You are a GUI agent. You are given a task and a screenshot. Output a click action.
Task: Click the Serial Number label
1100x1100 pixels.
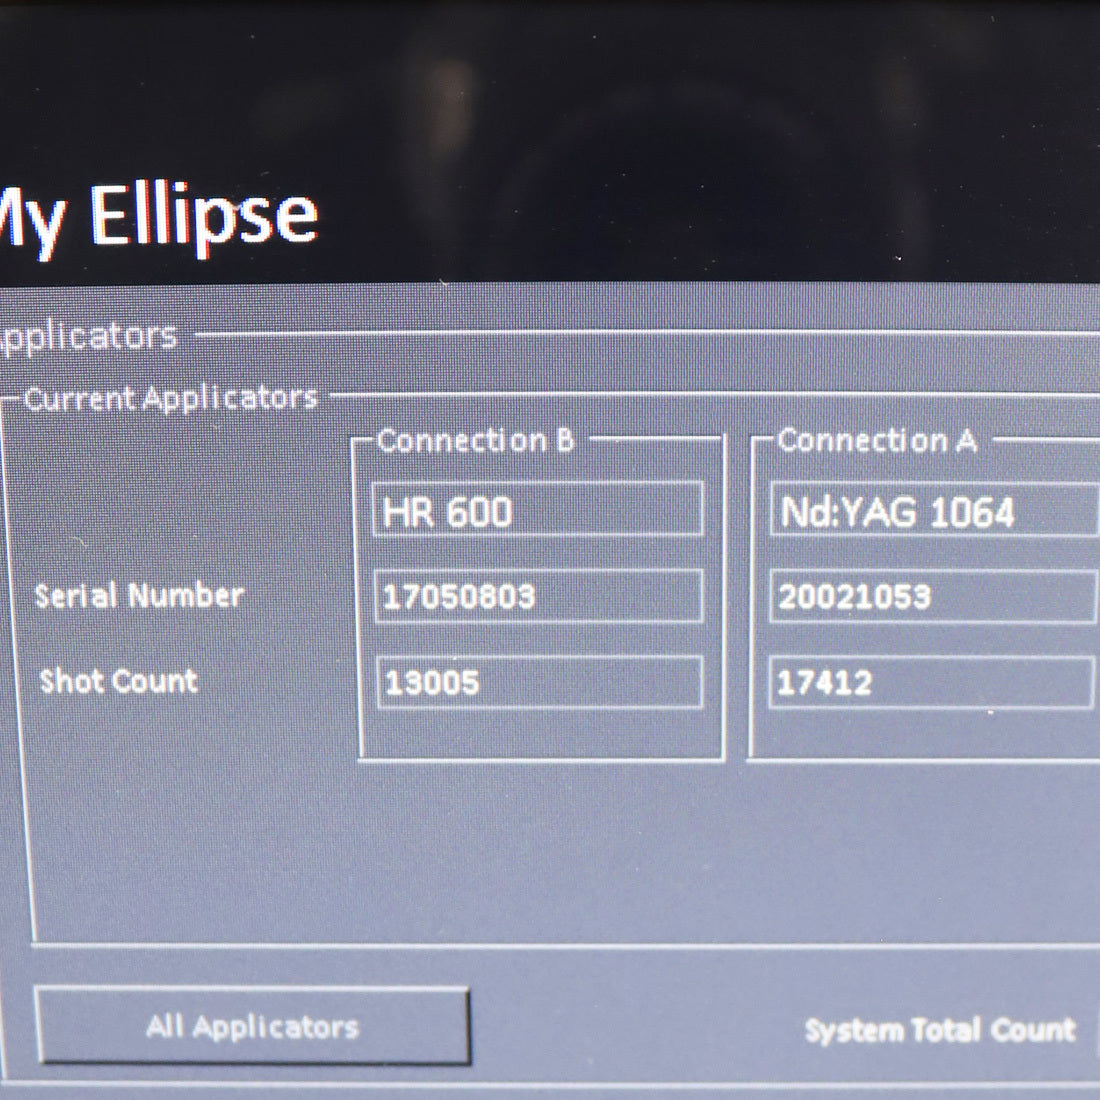(140, 596)
